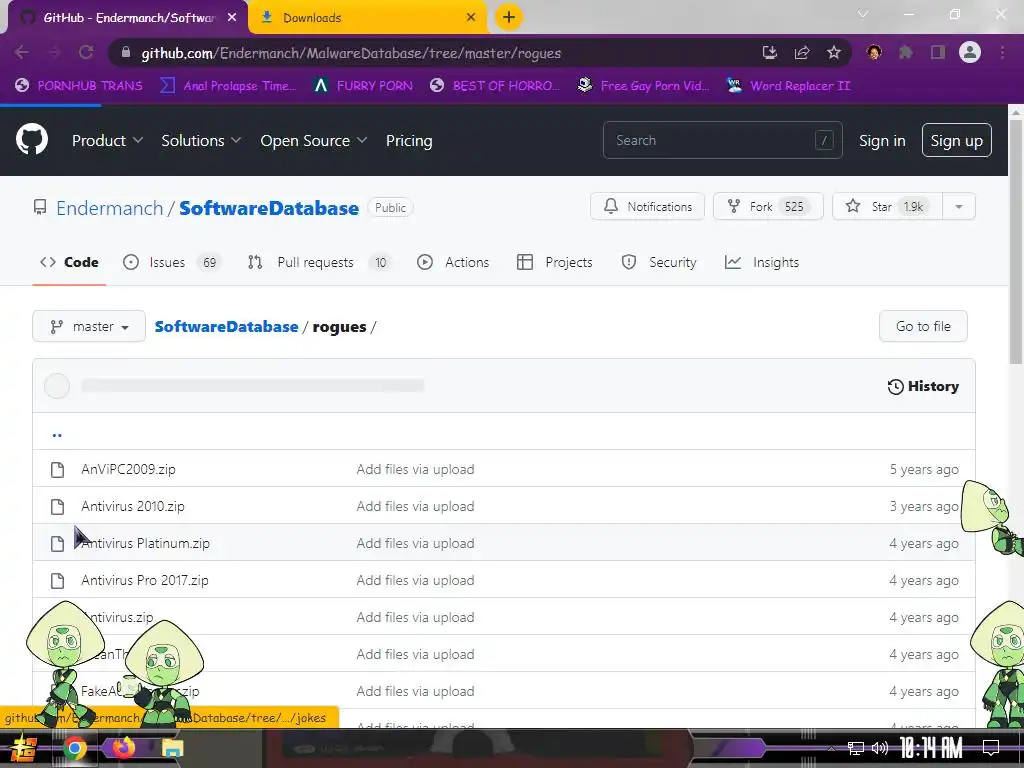
Task: Click the share page icon in address bar
Action: tap(801, 52)
